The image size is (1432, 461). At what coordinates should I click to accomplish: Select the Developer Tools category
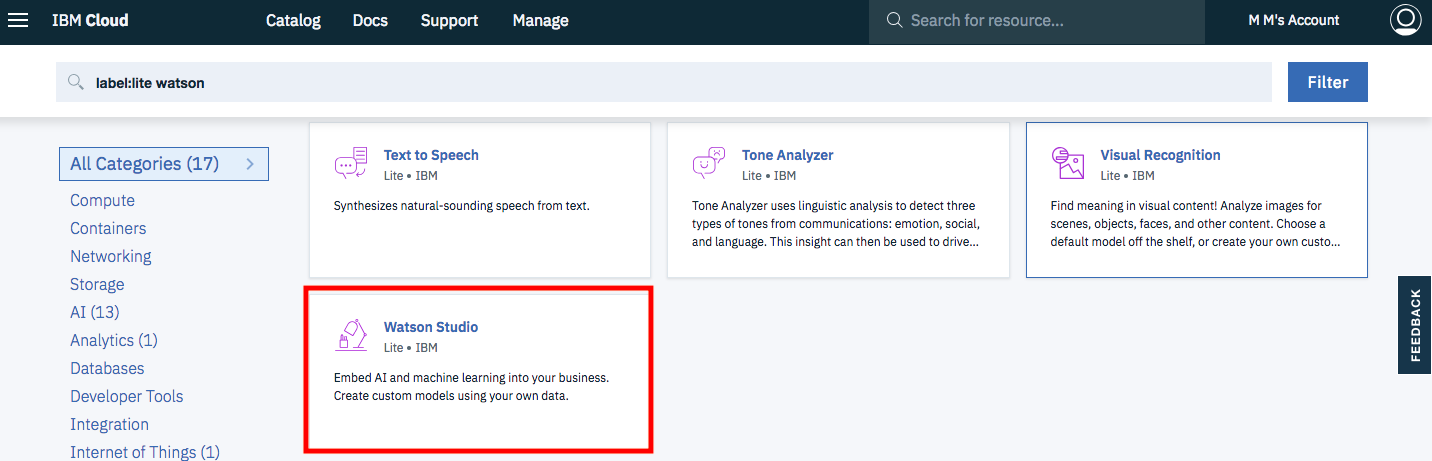click(x=127, y=396)
